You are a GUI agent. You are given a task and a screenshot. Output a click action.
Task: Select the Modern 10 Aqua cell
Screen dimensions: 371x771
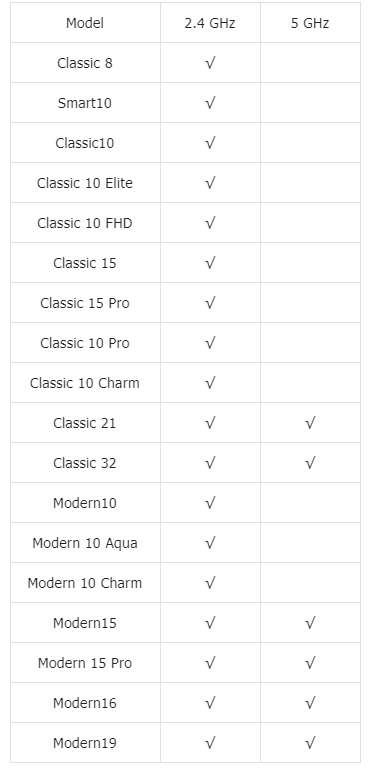(x=85, y=543)
